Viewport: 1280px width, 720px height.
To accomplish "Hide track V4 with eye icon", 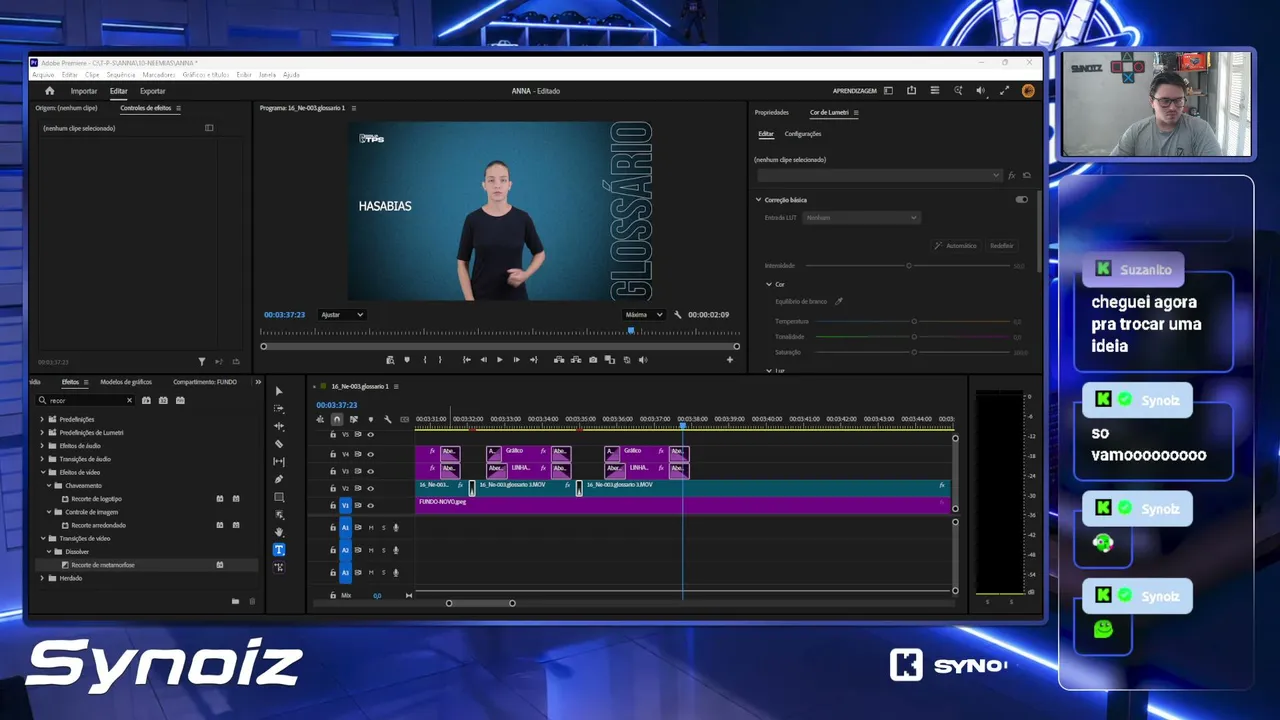I will 370,454.
